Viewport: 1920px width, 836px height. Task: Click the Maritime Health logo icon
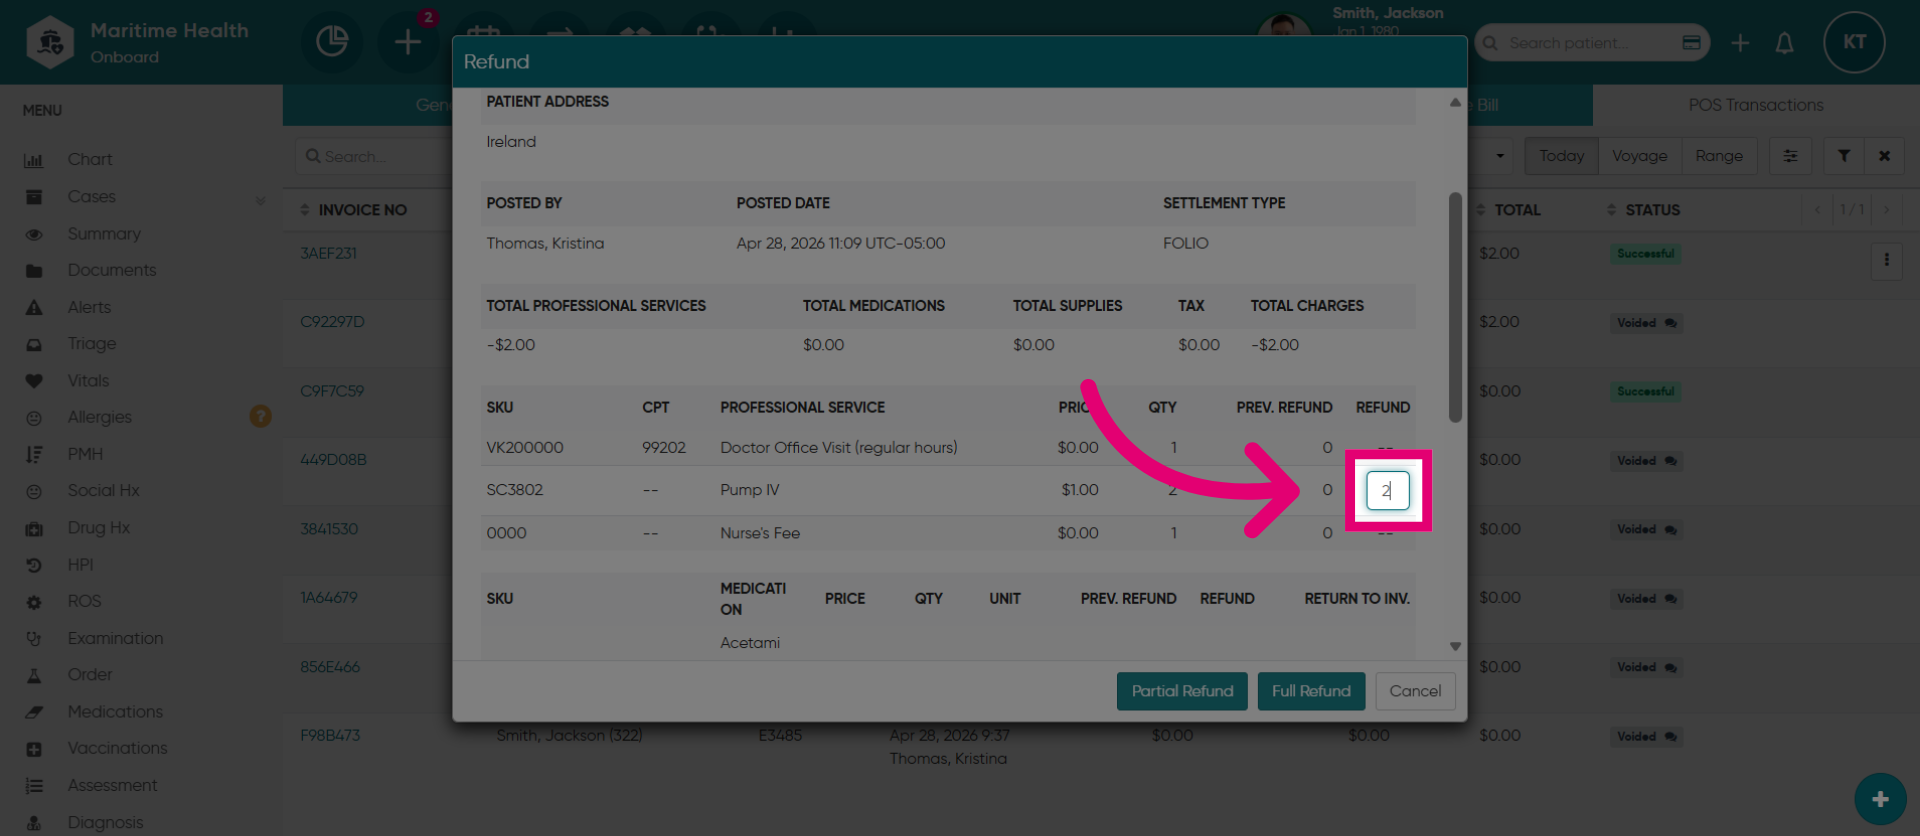(50, 42)
